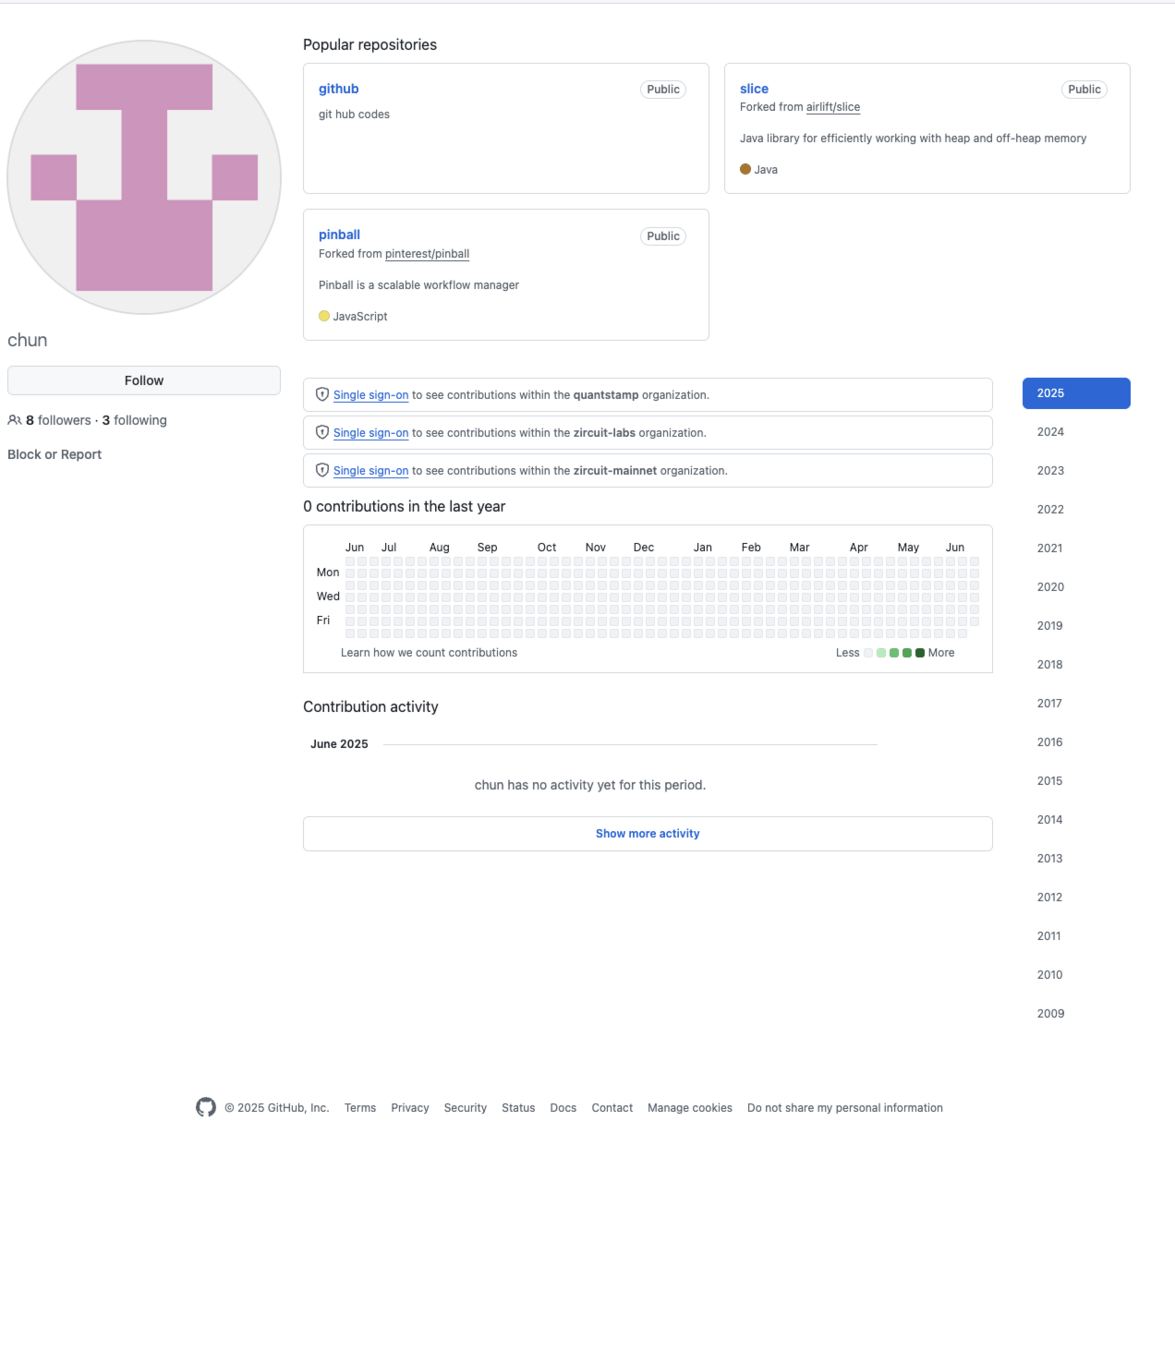Click the 'Popular repositories' heading
Image resolution: width=1175 pixels, height=1350 pixels.
370,45
